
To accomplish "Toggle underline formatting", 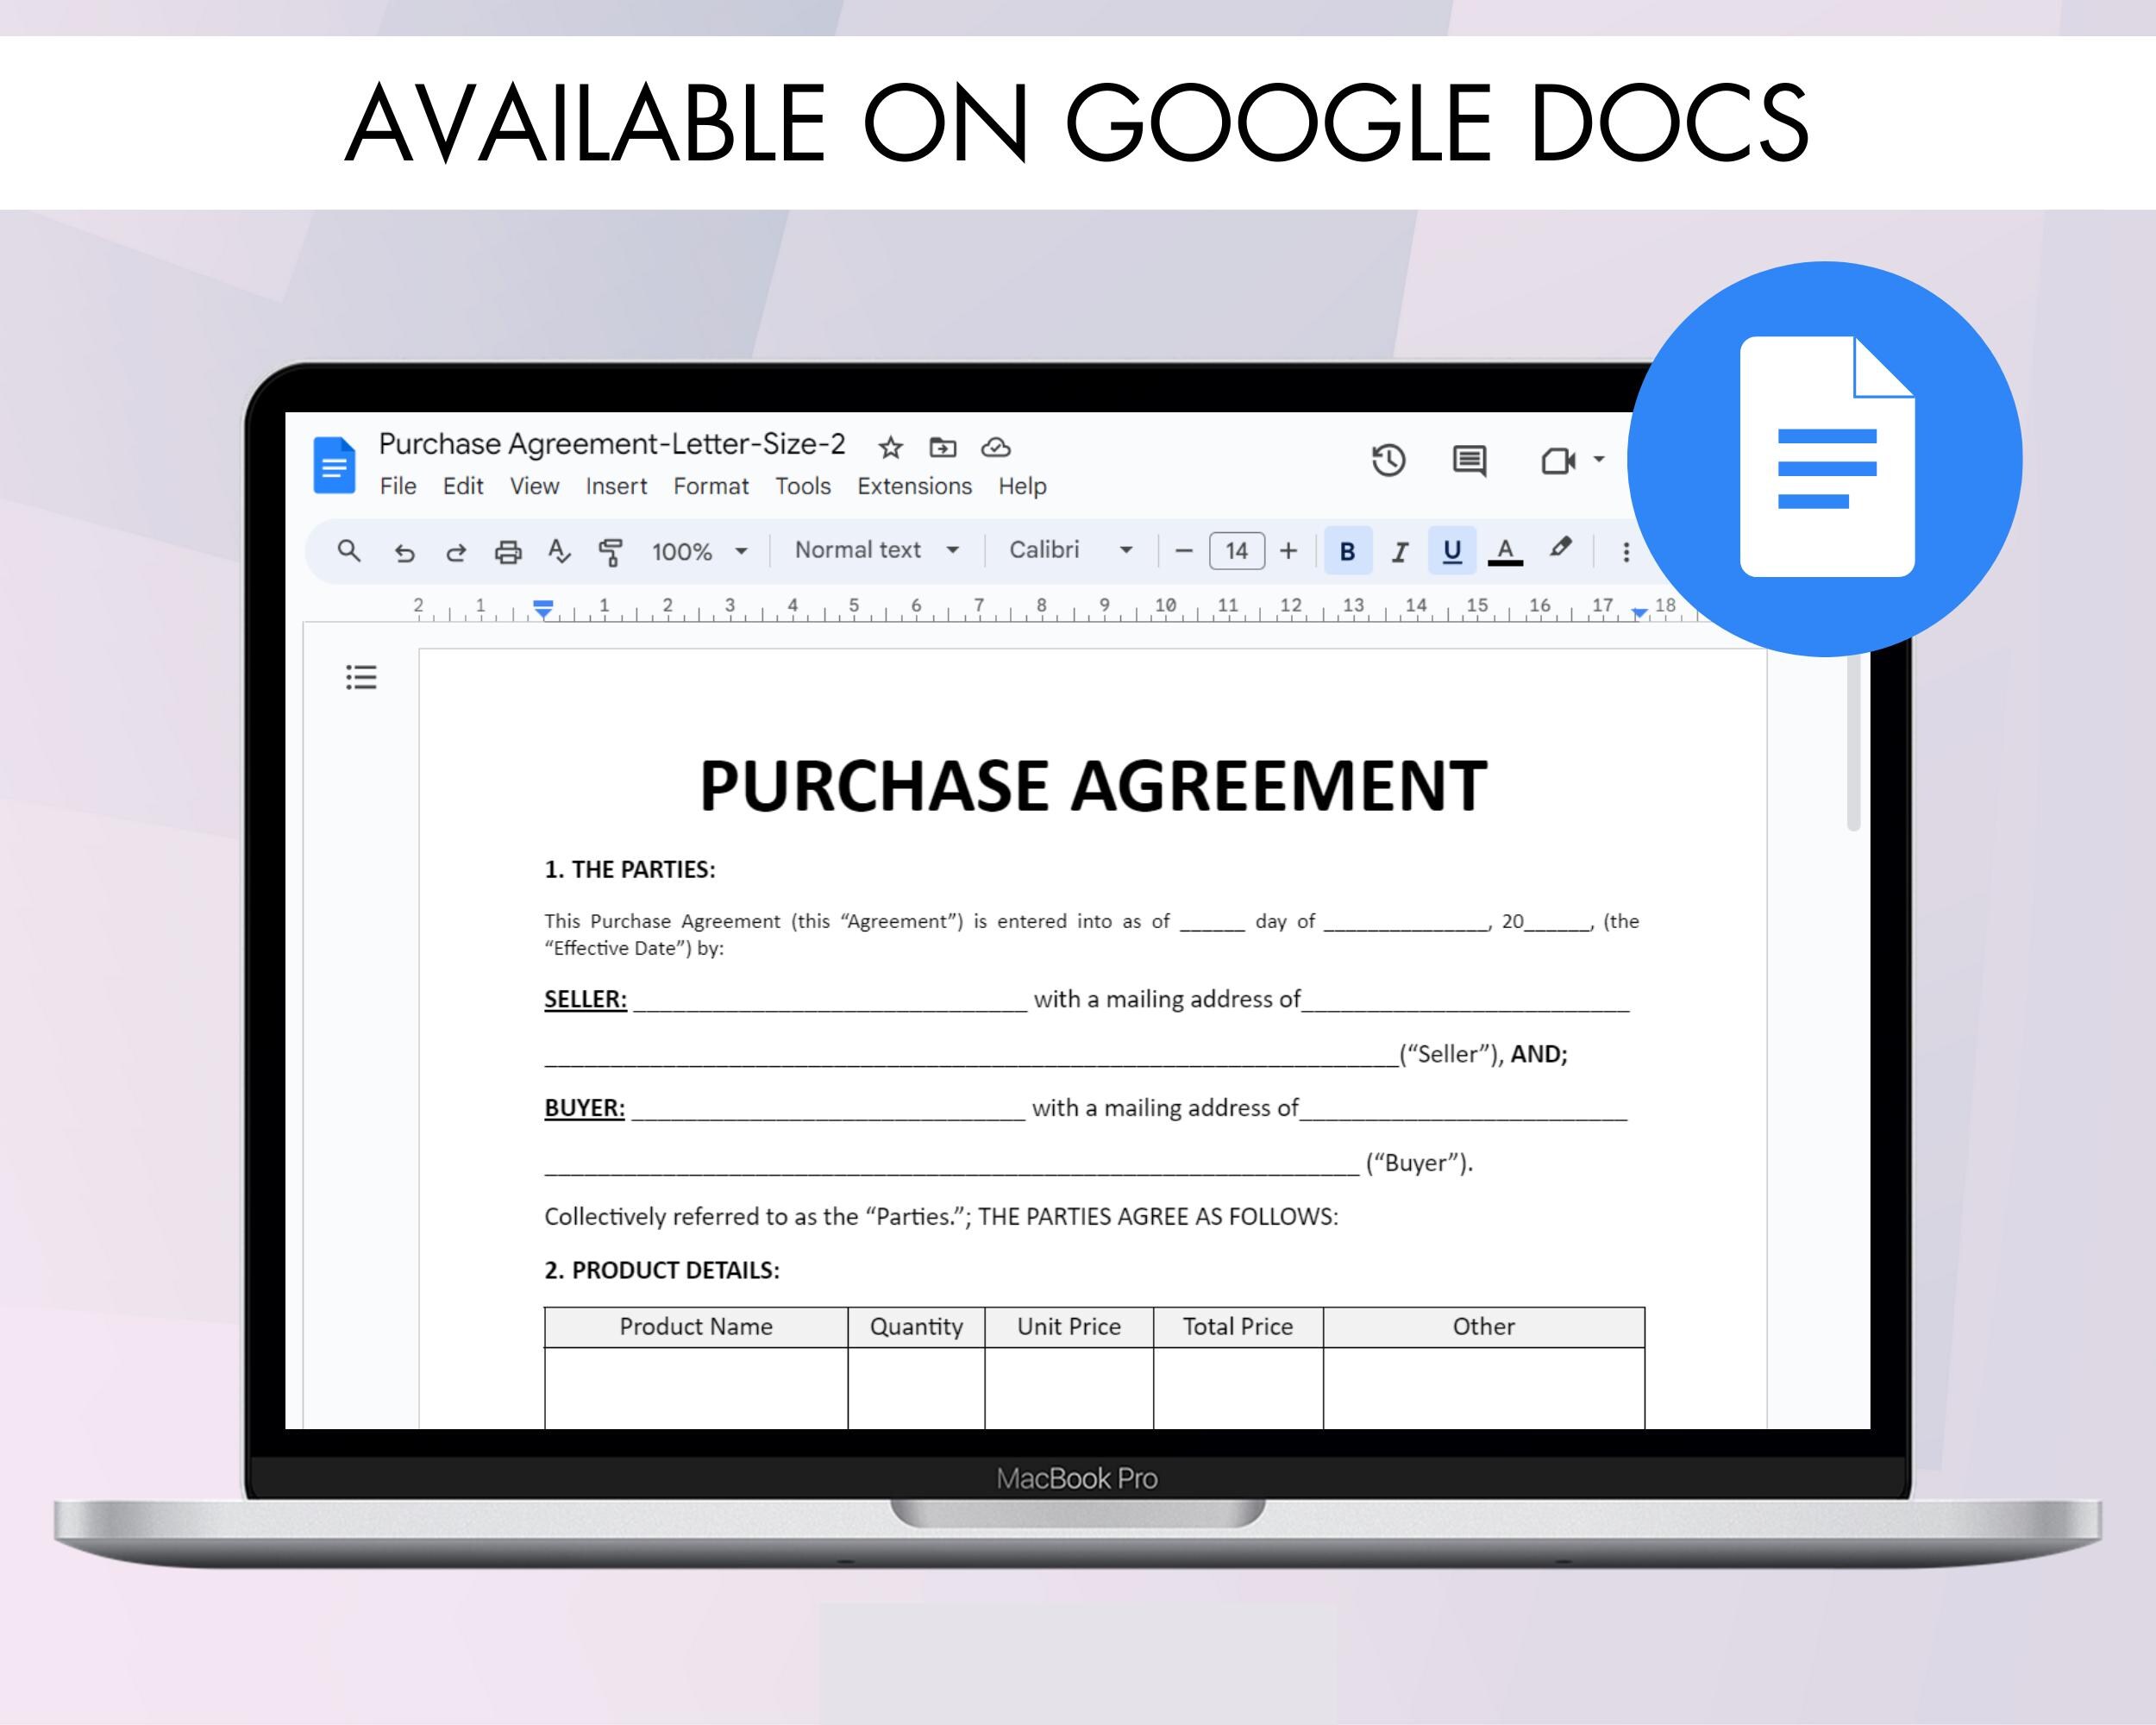I will pyautogui.click(x=1452, y=551).
